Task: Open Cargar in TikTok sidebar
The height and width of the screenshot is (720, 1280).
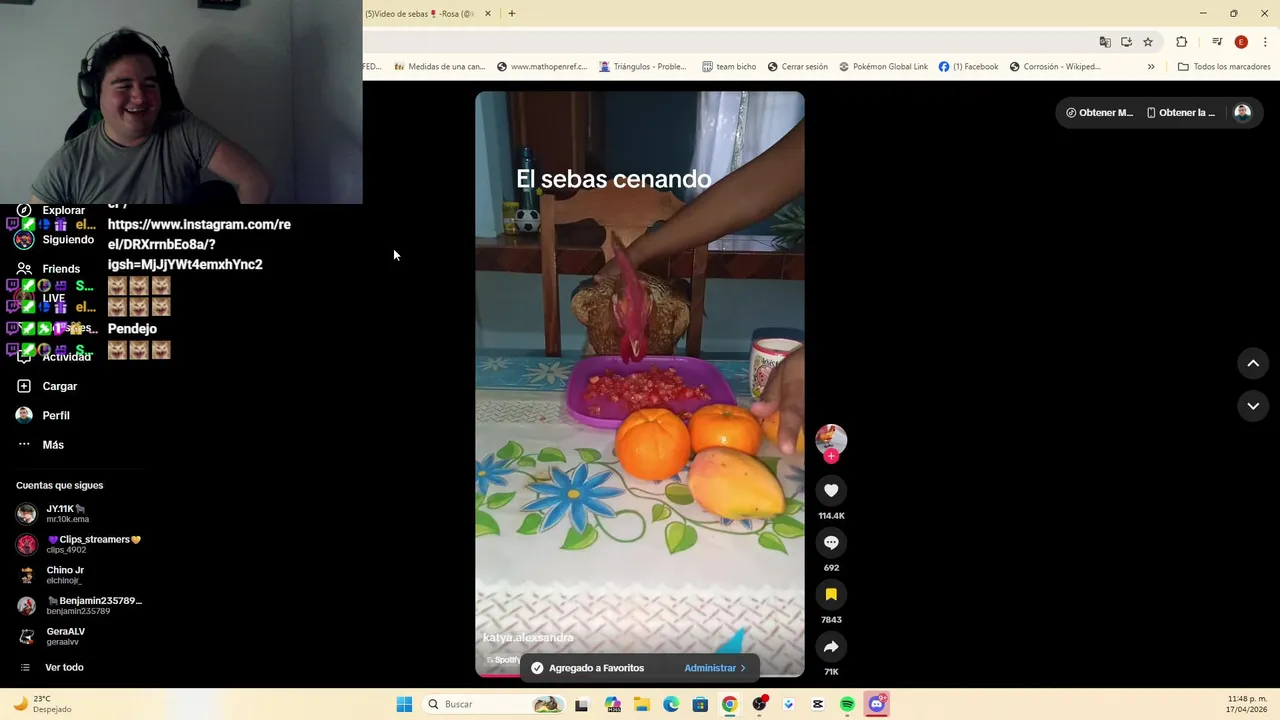Action: click(48, 386)
